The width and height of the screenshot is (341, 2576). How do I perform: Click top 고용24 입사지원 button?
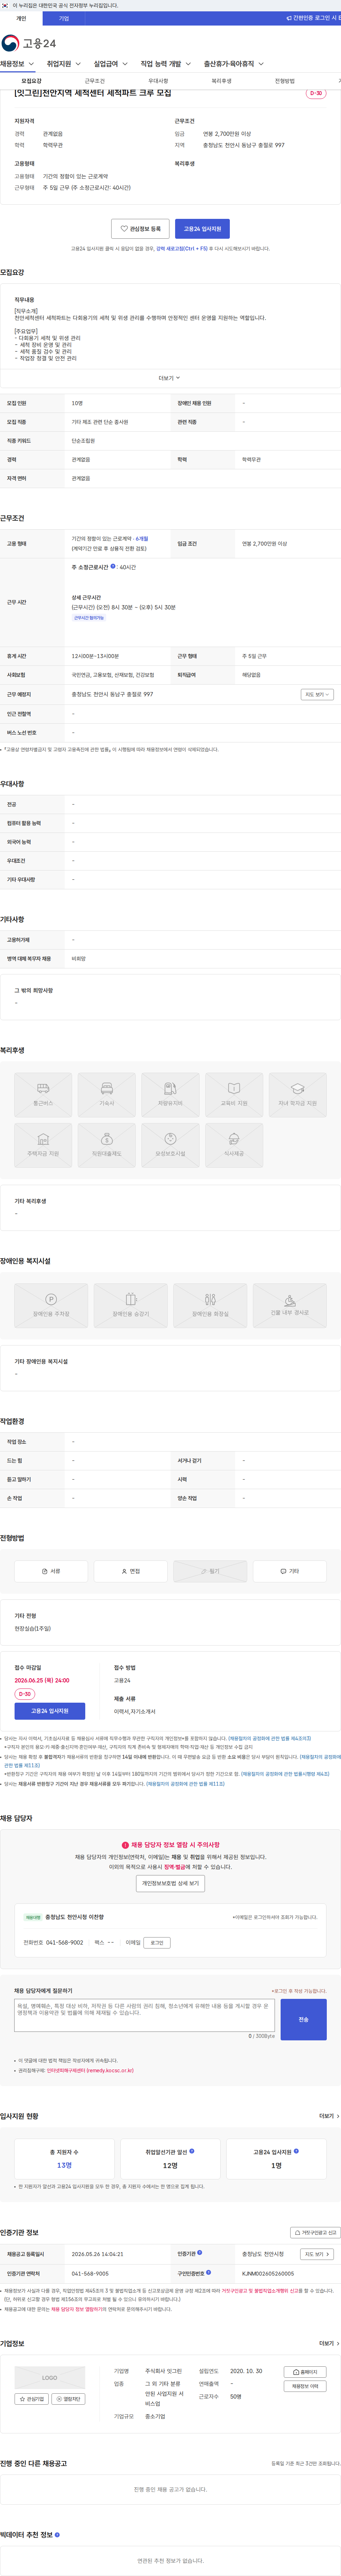pos(202,229)
